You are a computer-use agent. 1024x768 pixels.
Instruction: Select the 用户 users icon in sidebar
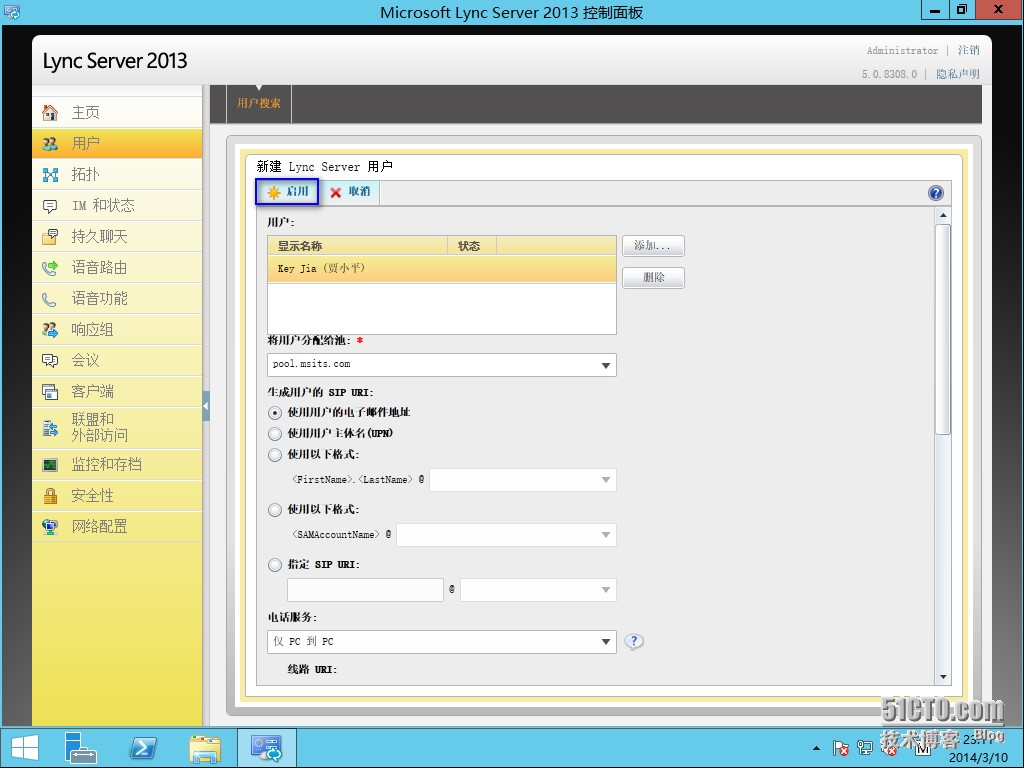pos(50,144)
